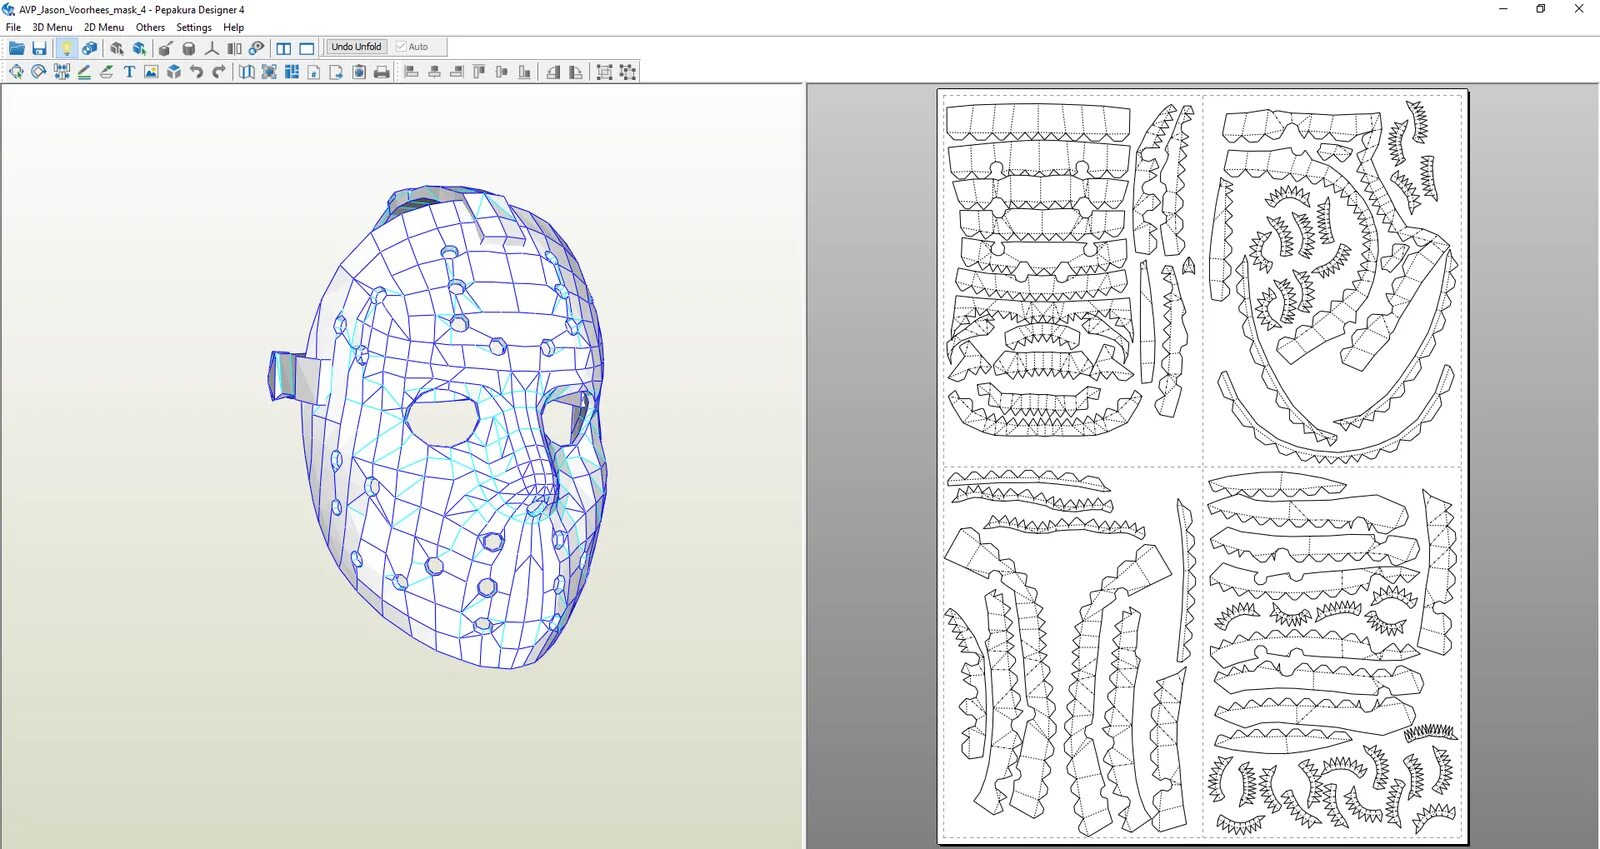Select the move parts tool icon
This screenshot has height=849, width=1600.
pos(16,72)
